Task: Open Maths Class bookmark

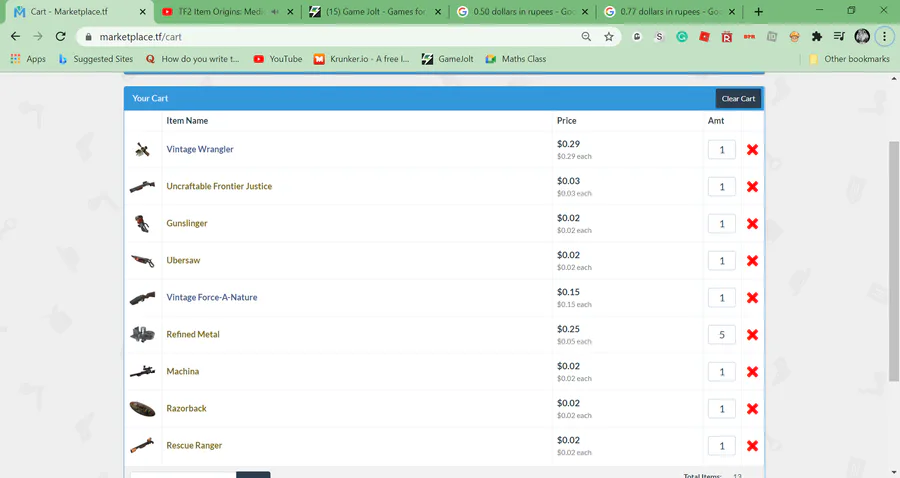Action: (515, 59)
